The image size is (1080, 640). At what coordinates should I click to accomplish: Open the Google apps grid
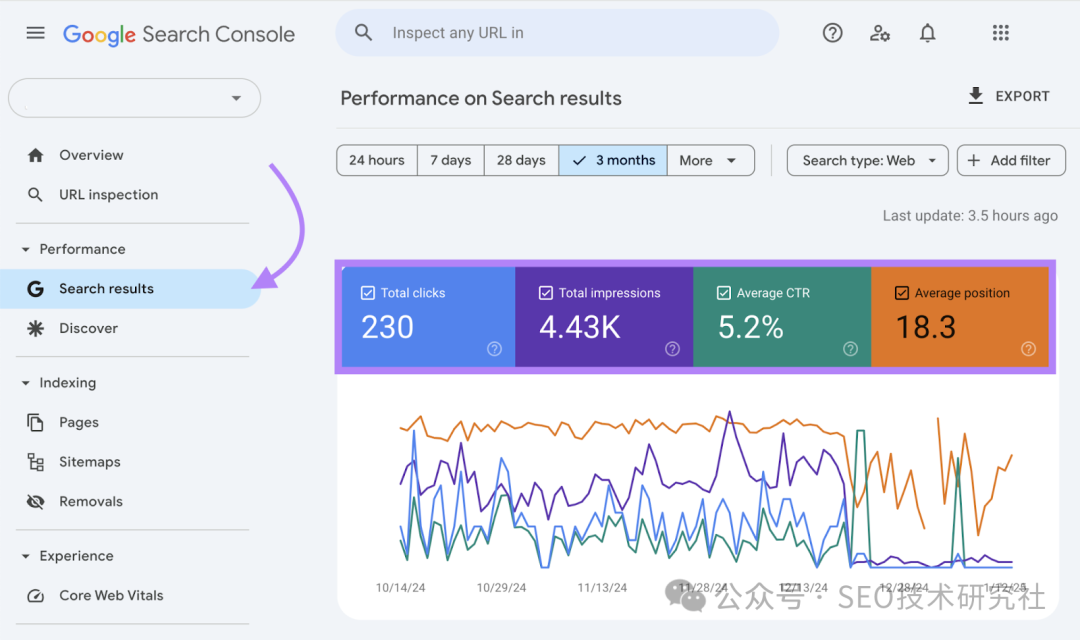pyautogui.click(x=1001, y=33)
